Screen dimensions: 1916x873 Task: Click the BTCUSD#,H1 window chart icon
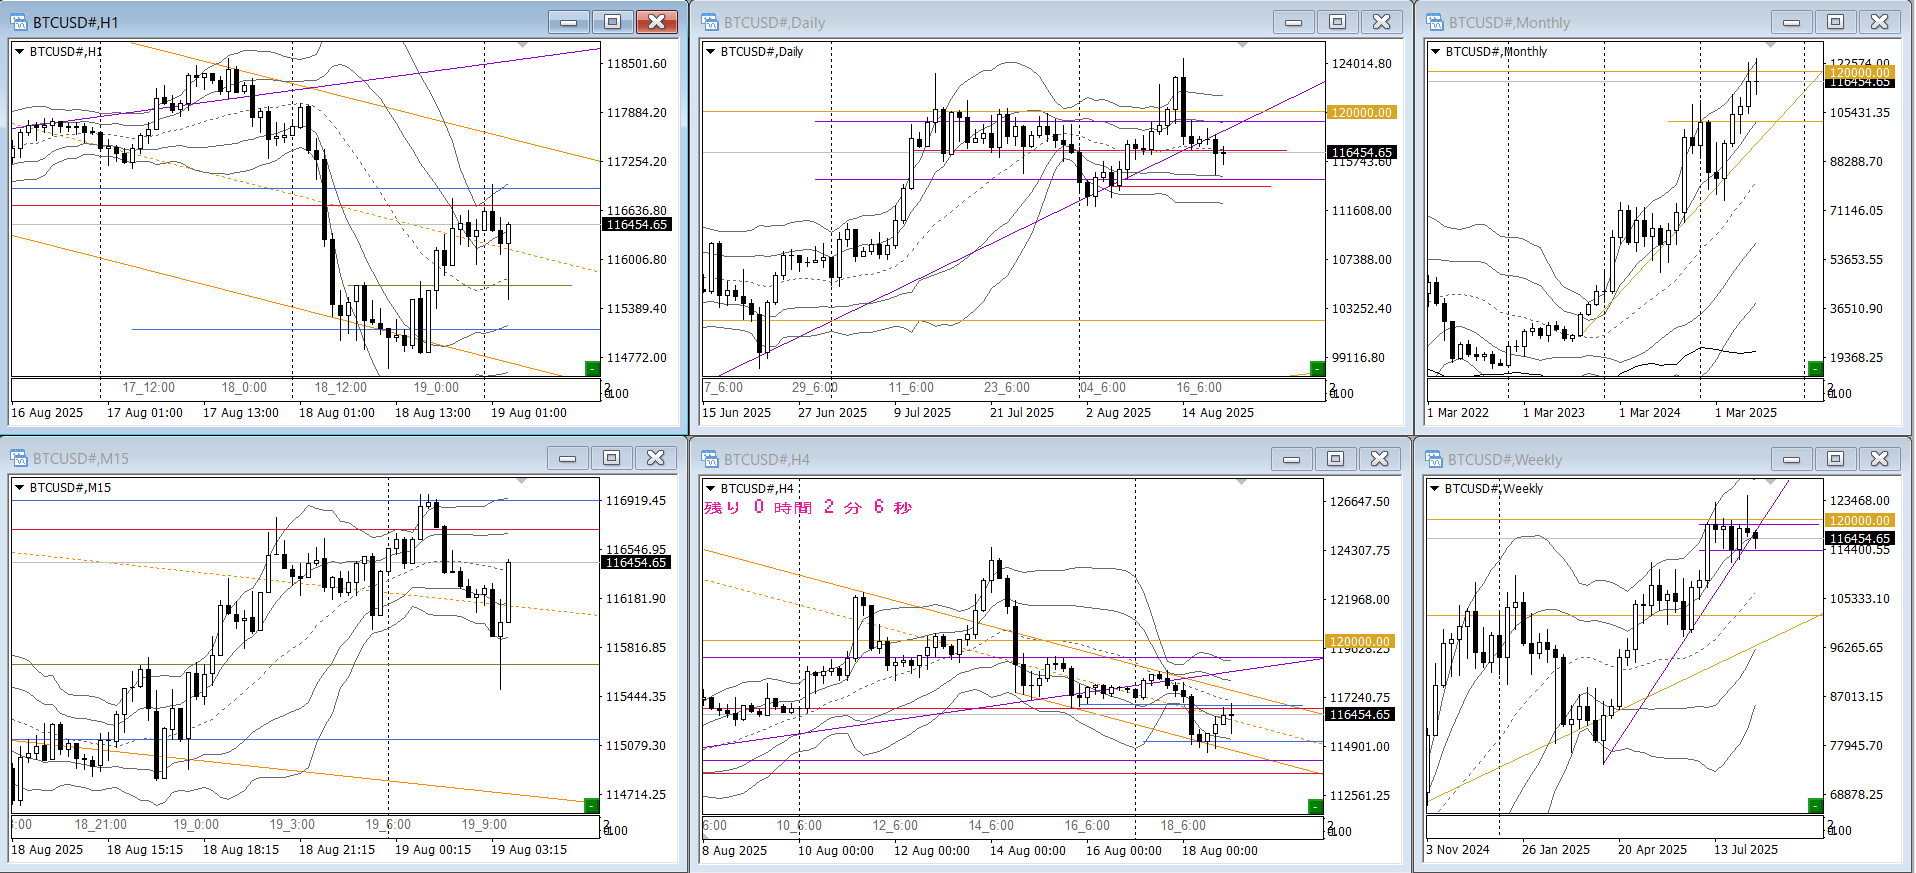point(18,22)
